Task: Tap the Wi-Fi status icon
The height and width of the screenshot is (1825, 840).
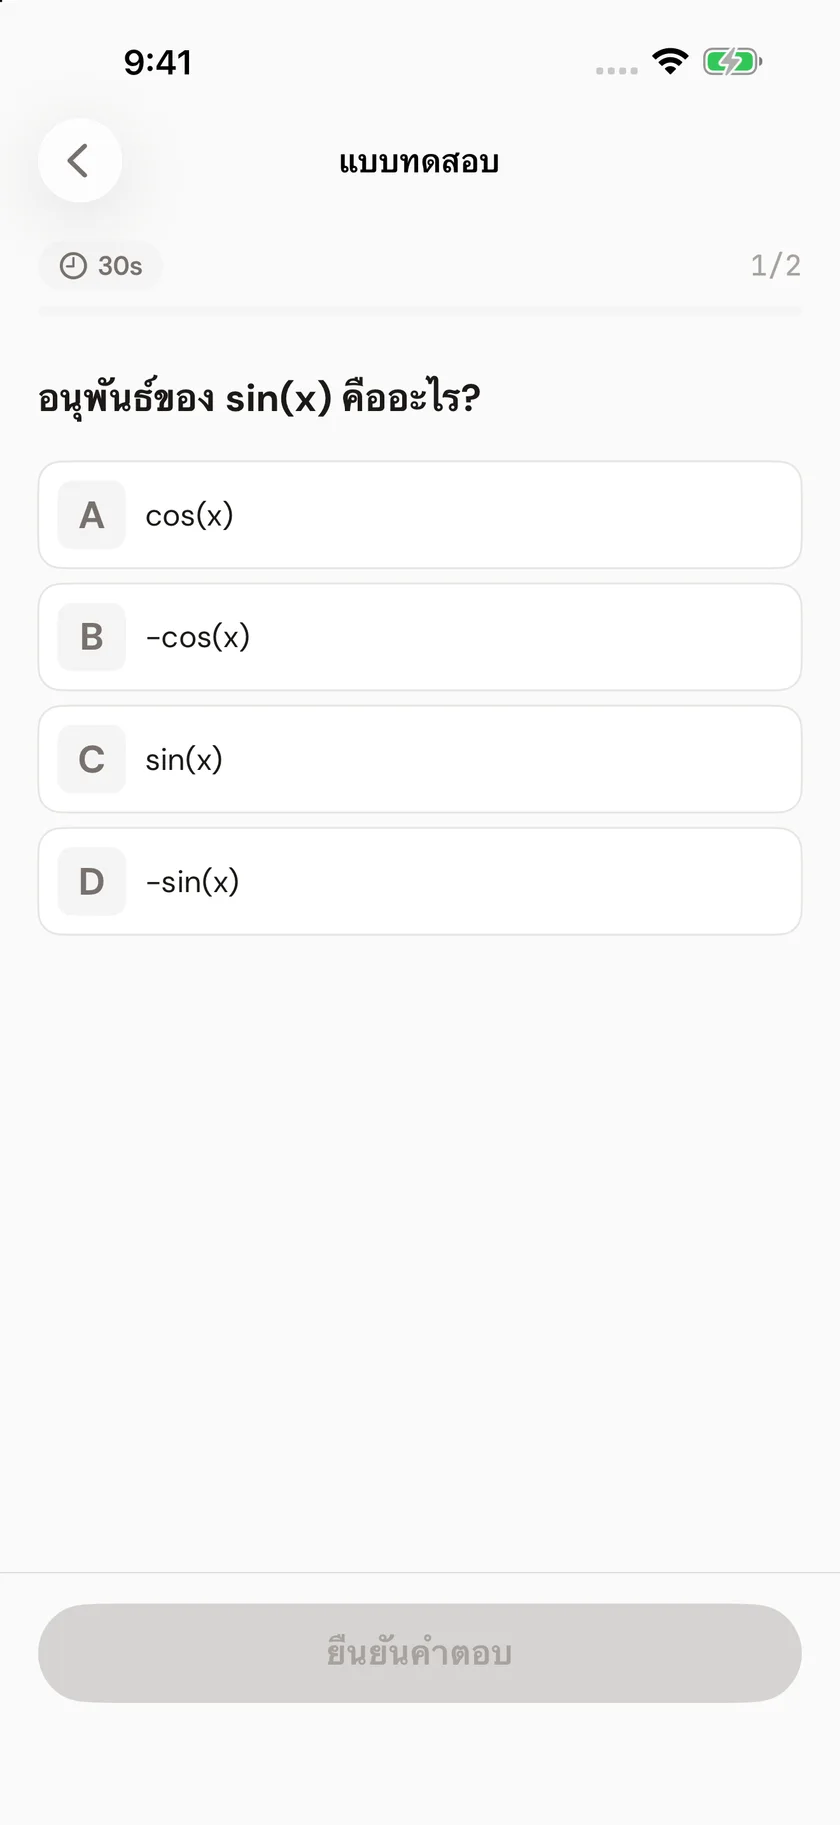Action: tap(670, 62)
